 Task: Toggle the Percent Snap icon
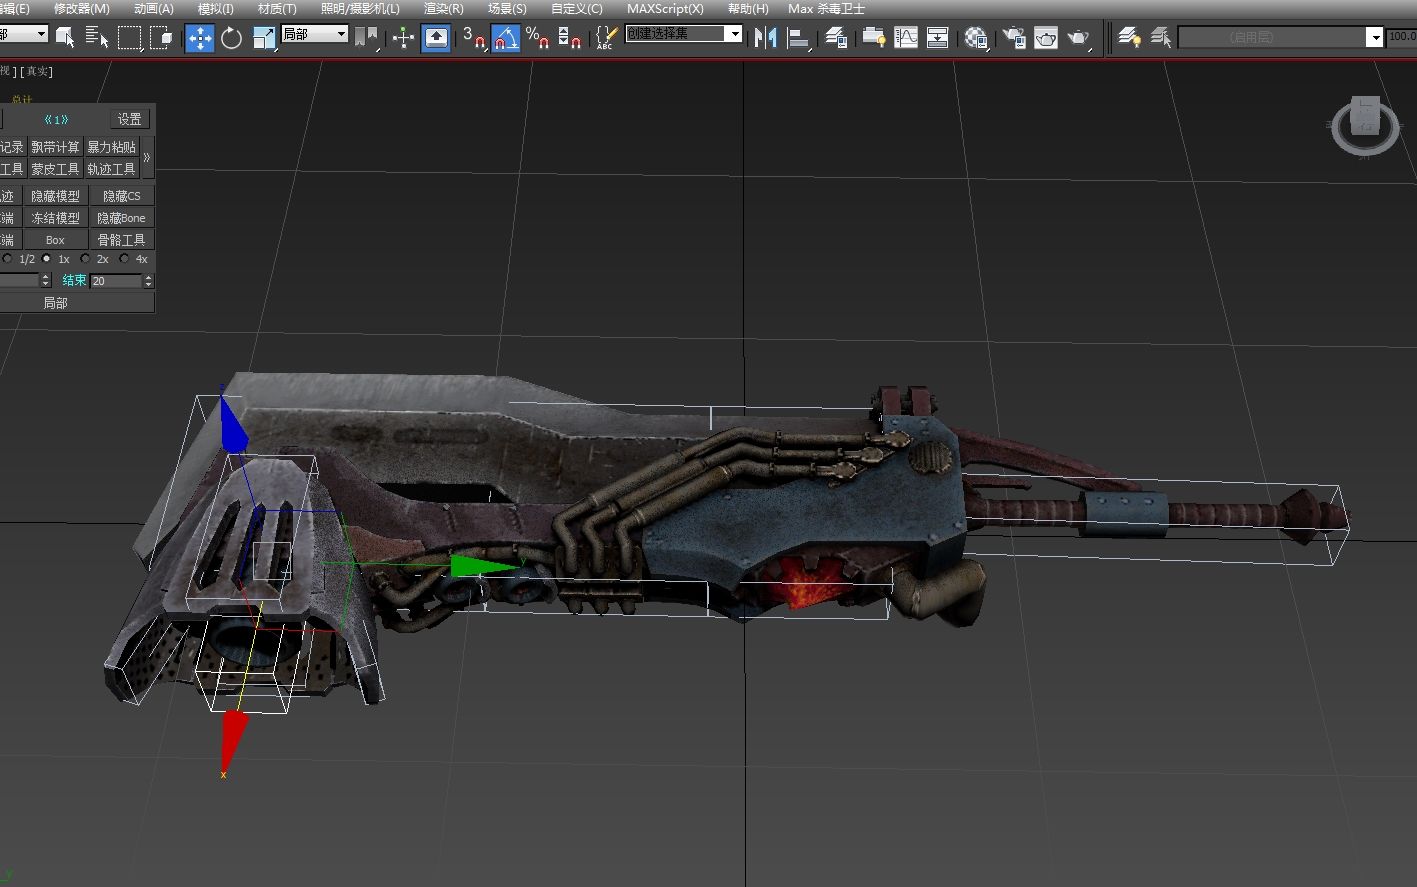(x=538, y=38)
